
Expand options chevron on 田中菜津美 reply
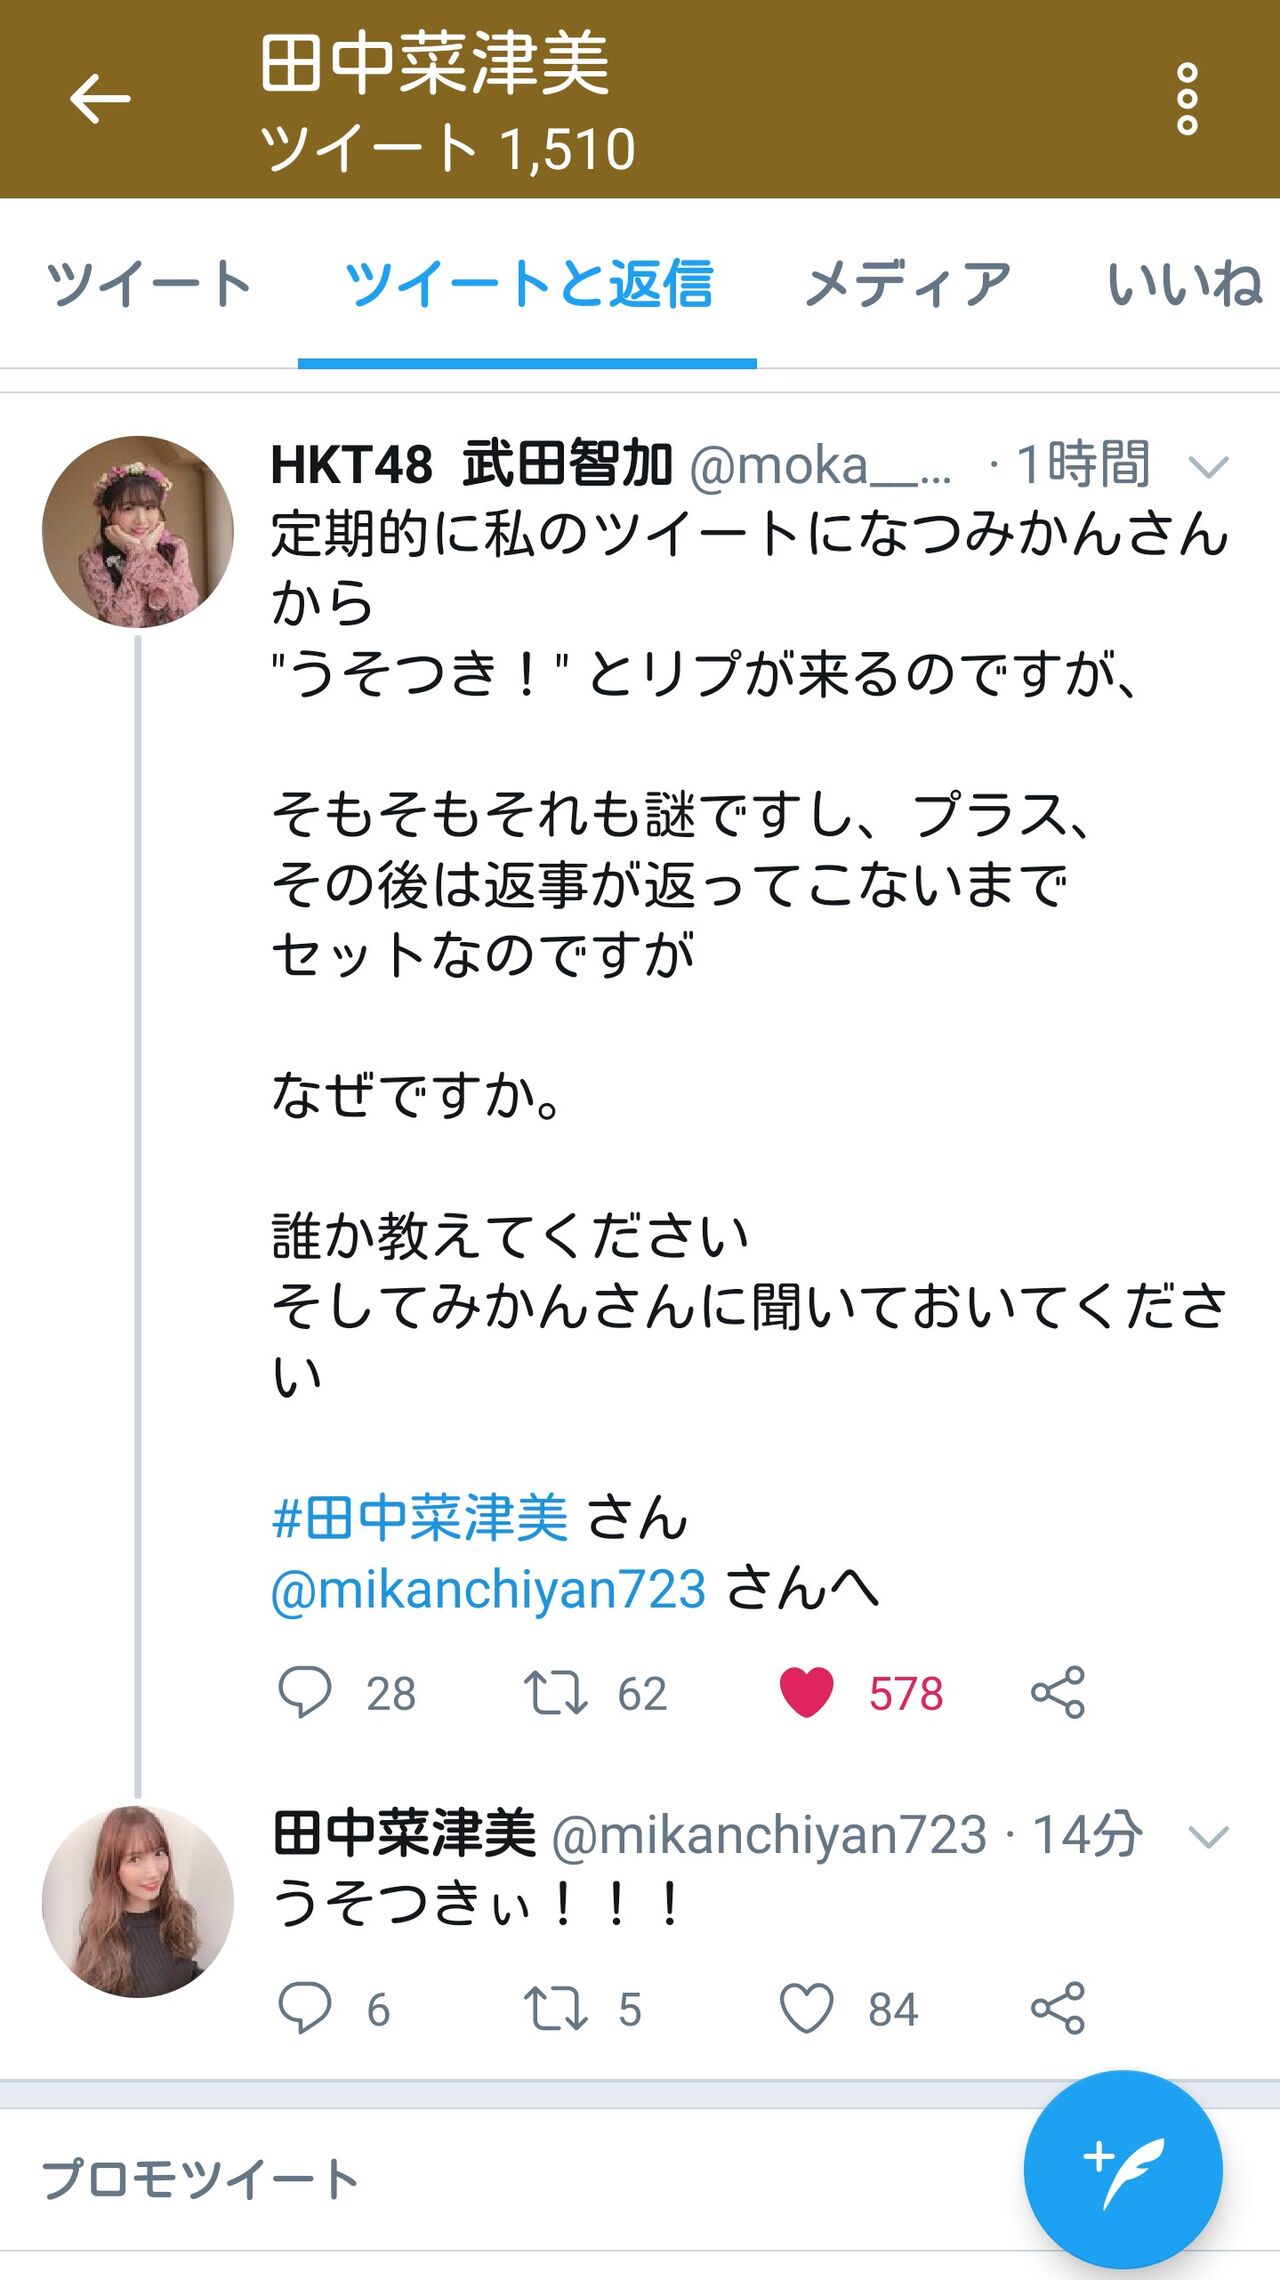(1208, 1837)
